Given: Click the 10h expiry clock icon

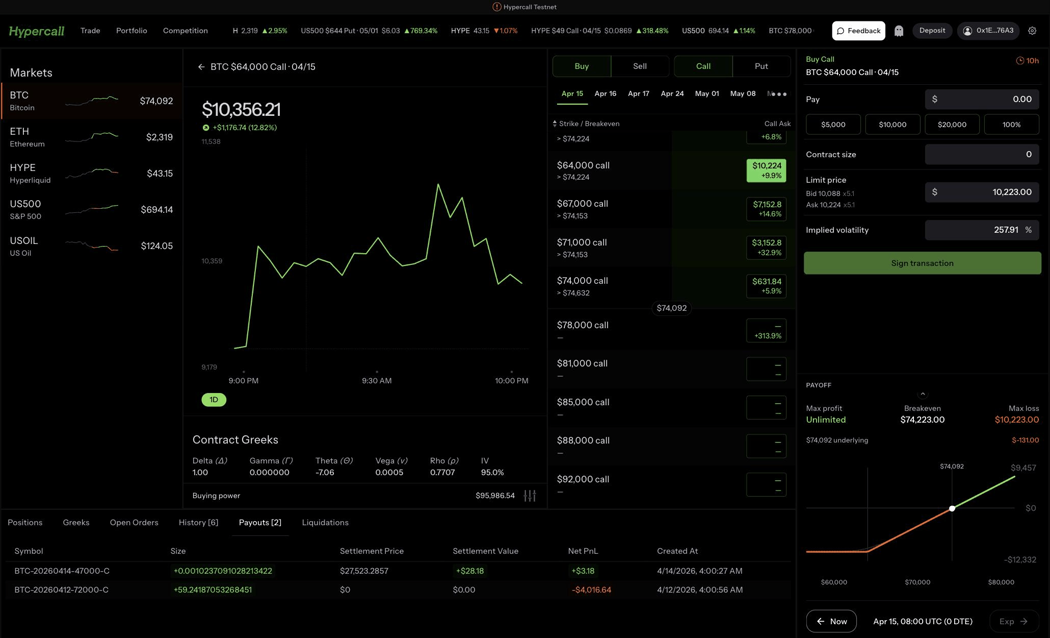Looking at the screenshot, I should 1020,61.
